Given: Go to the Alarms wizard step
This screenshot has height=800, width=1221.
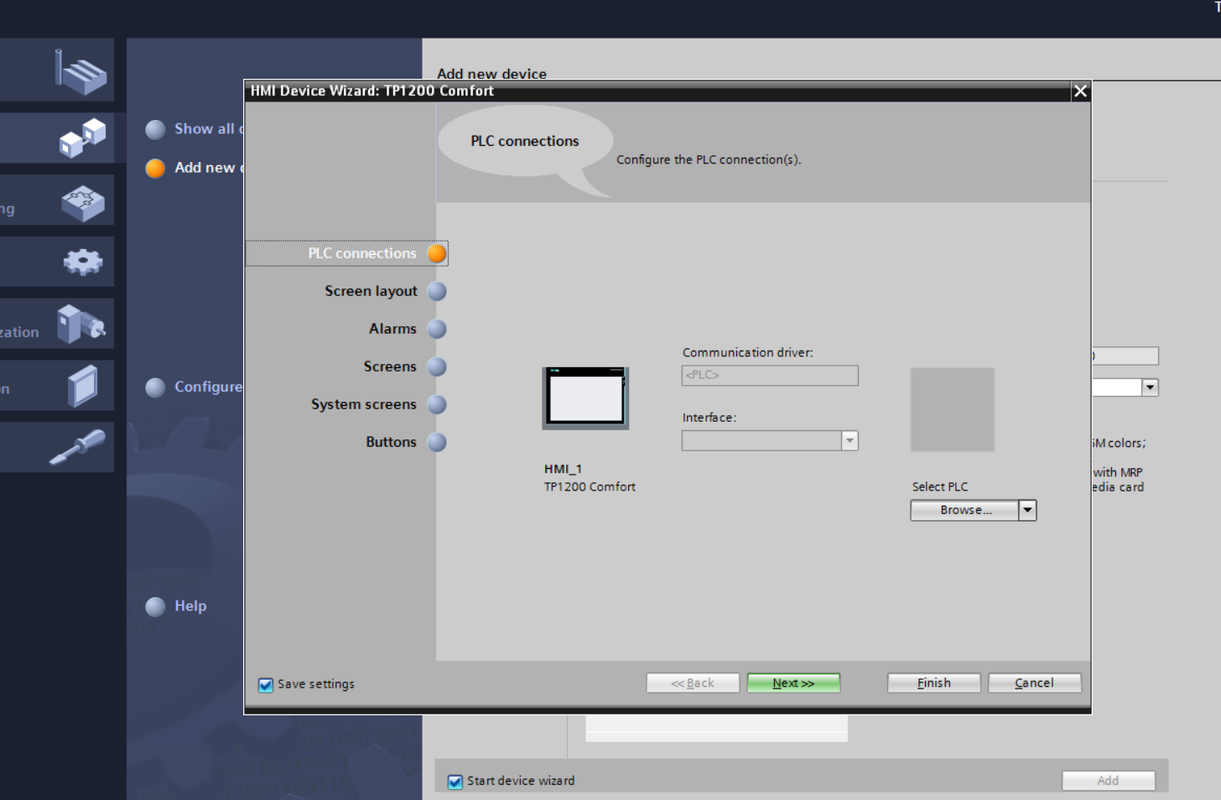Looking at the screenshot, I should click(x=393, y=329).
